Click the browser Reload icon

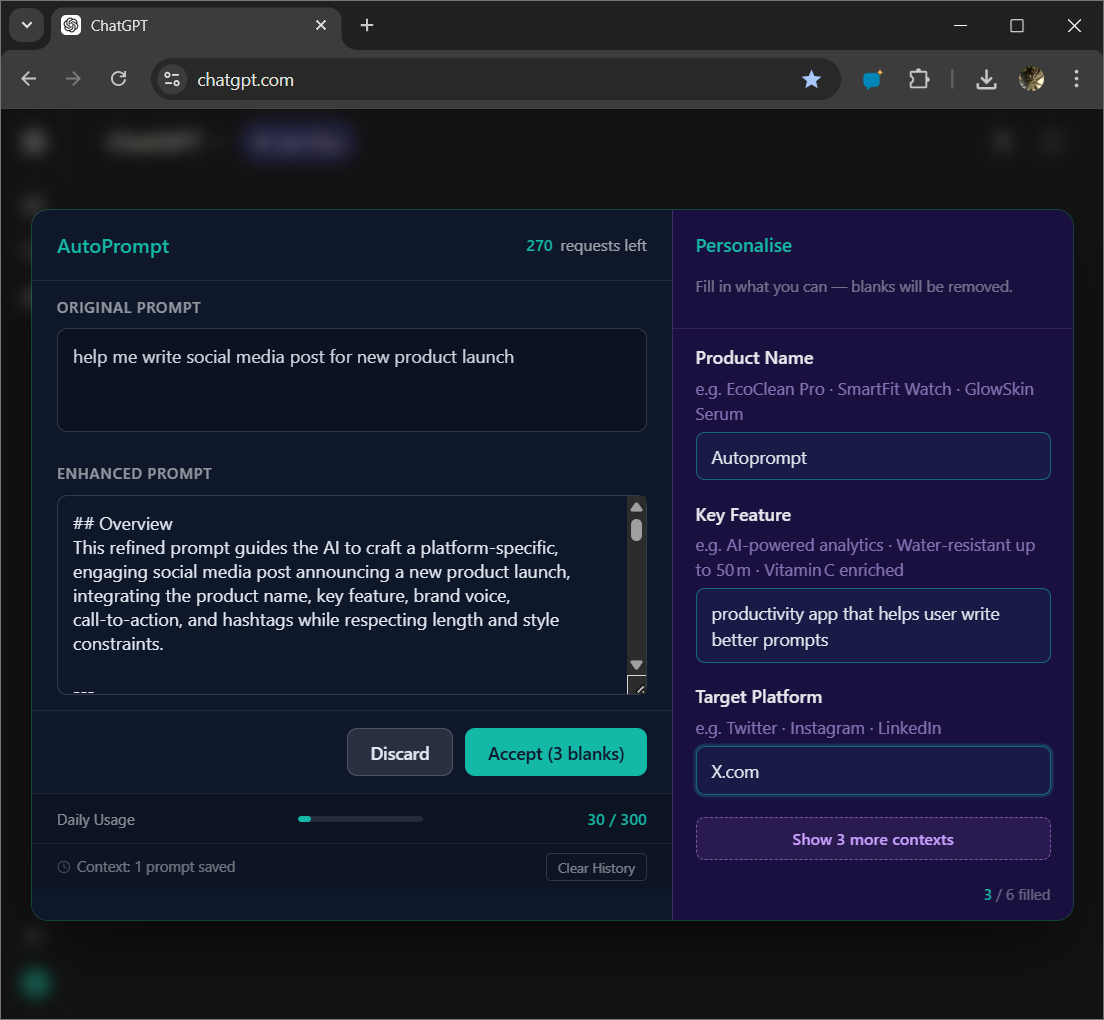(x=118, y=78)
